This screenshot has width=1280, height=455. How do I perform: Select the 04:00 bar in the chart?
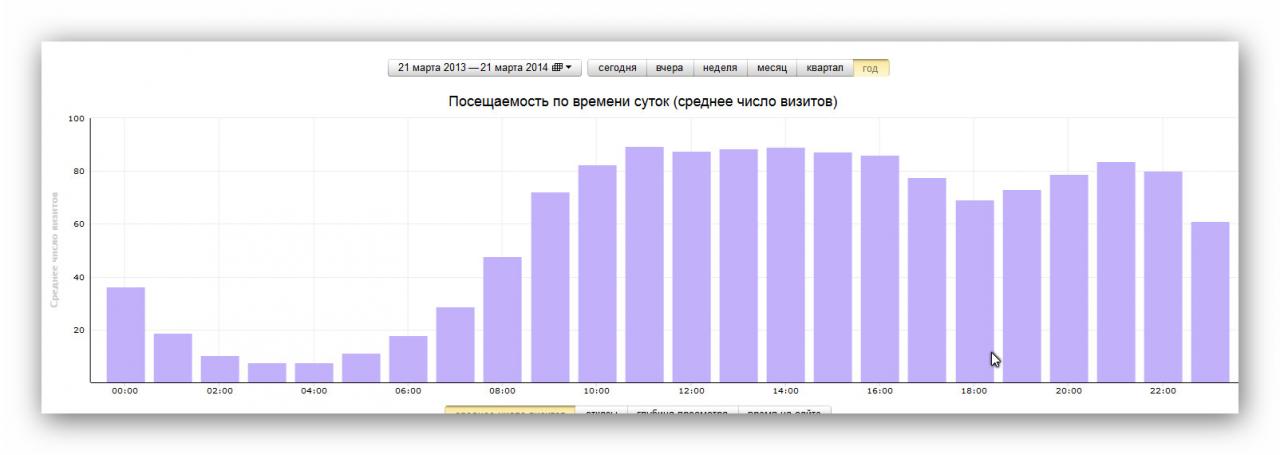314,372
